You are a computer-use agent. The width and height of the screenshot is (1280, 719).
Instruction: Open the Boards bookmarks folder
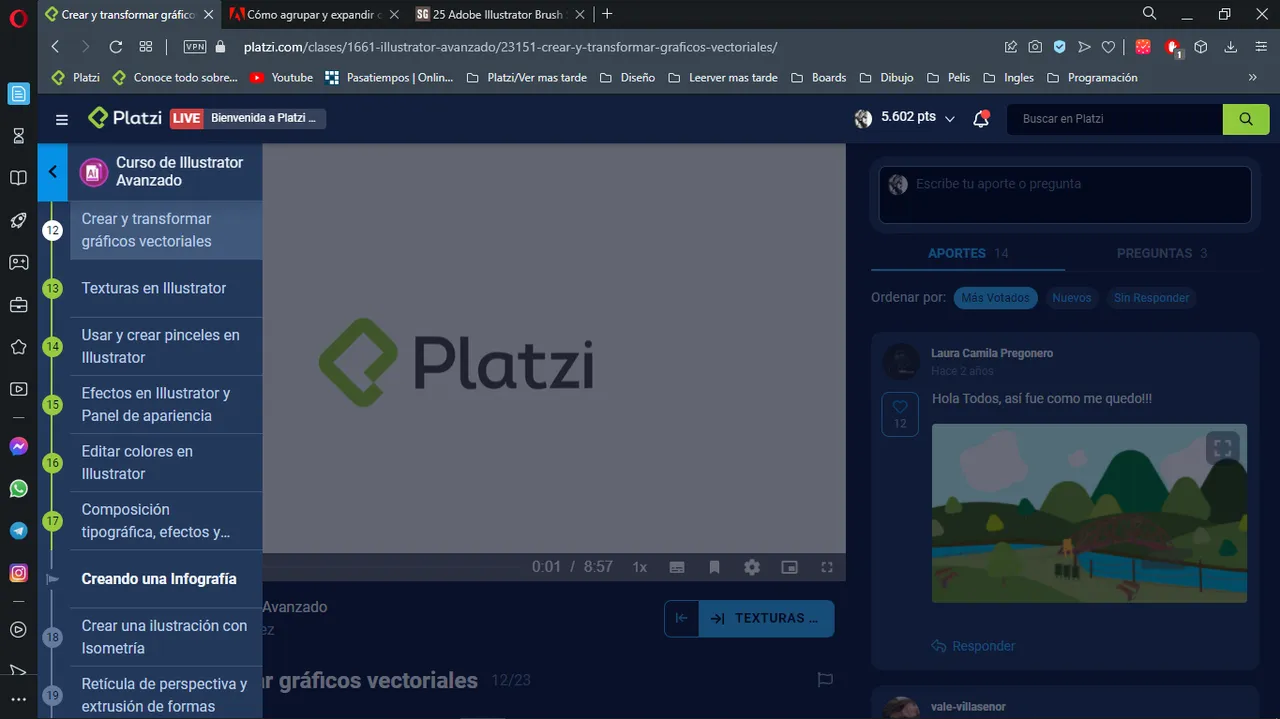coord(819,77)
